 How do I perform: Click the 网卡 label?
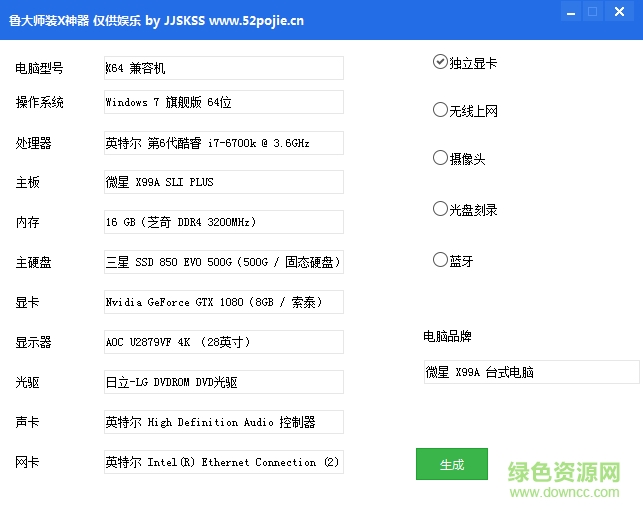point(27,462)
